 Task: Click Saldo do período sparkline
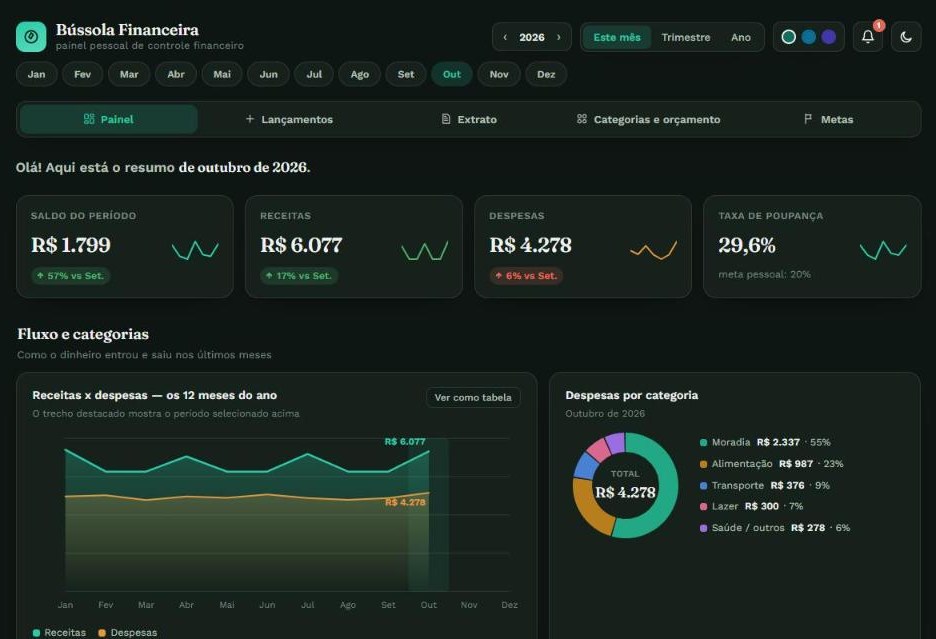195,250
